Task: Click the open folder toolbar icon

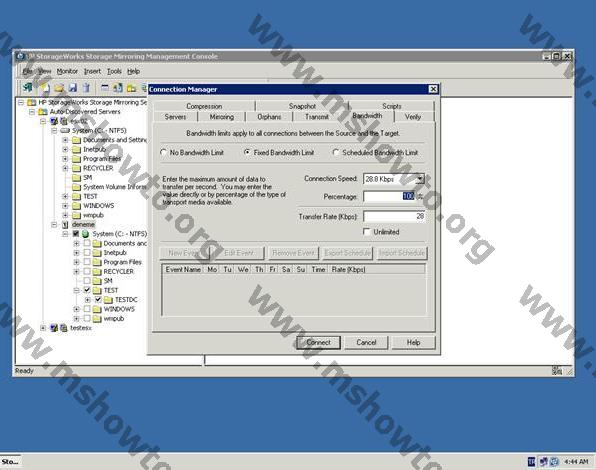Action: [59, 88]
